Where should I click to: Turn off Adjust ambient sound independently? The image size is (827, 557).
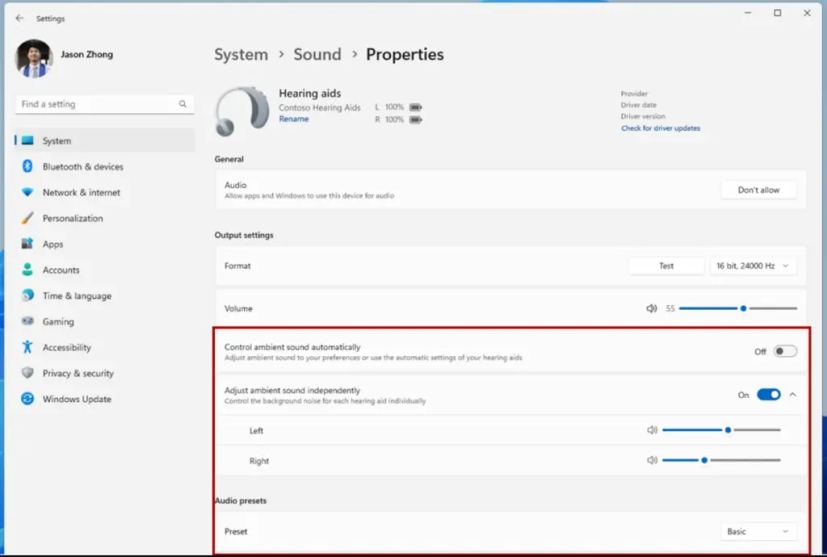tap(768, 395)
